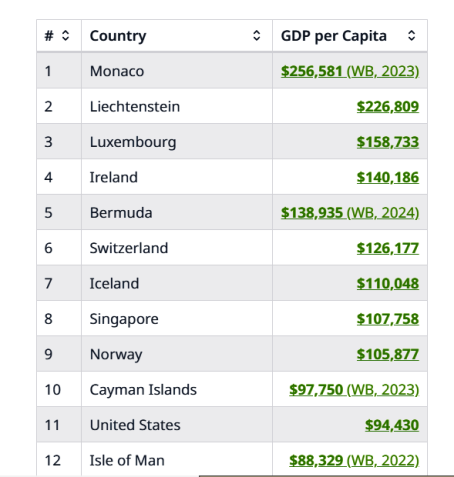This screenshot has width=454, height=477.
Task: Open Luxembourg's $158,733 link
Action: pyautogui.click(x=388, y=142)
